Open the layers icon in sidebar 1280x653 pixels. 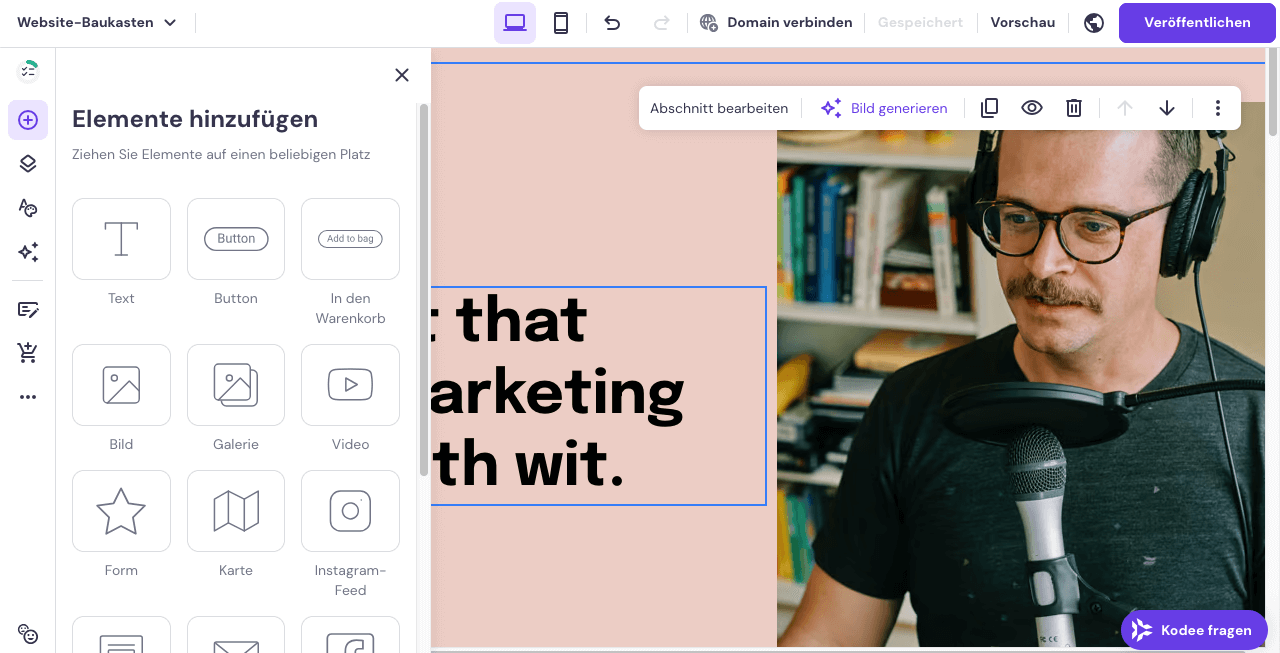28,164
